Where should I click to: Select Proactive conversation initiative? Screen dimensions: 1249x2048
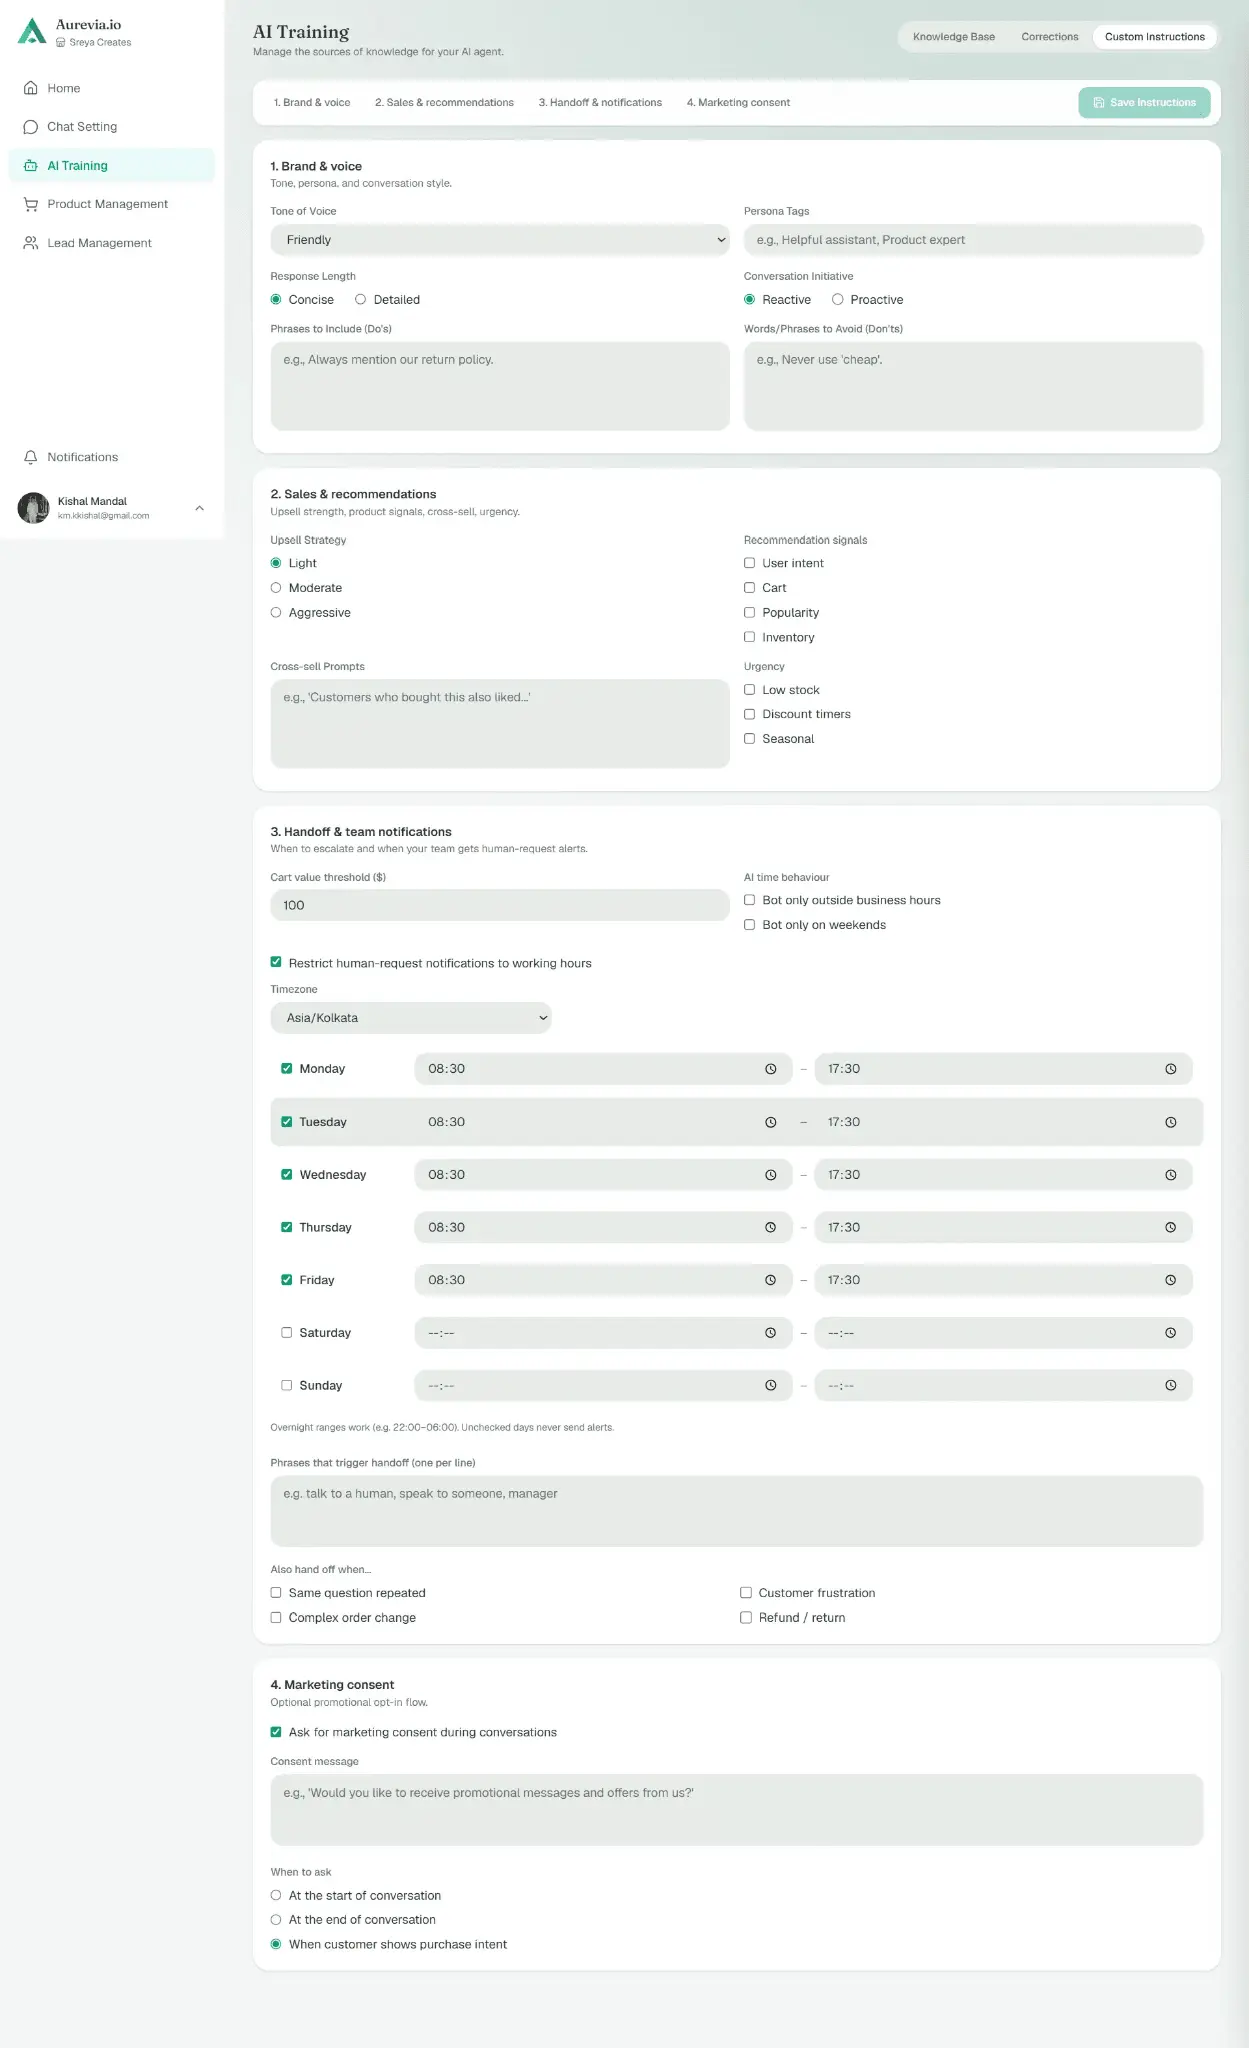tap(838, 300)
